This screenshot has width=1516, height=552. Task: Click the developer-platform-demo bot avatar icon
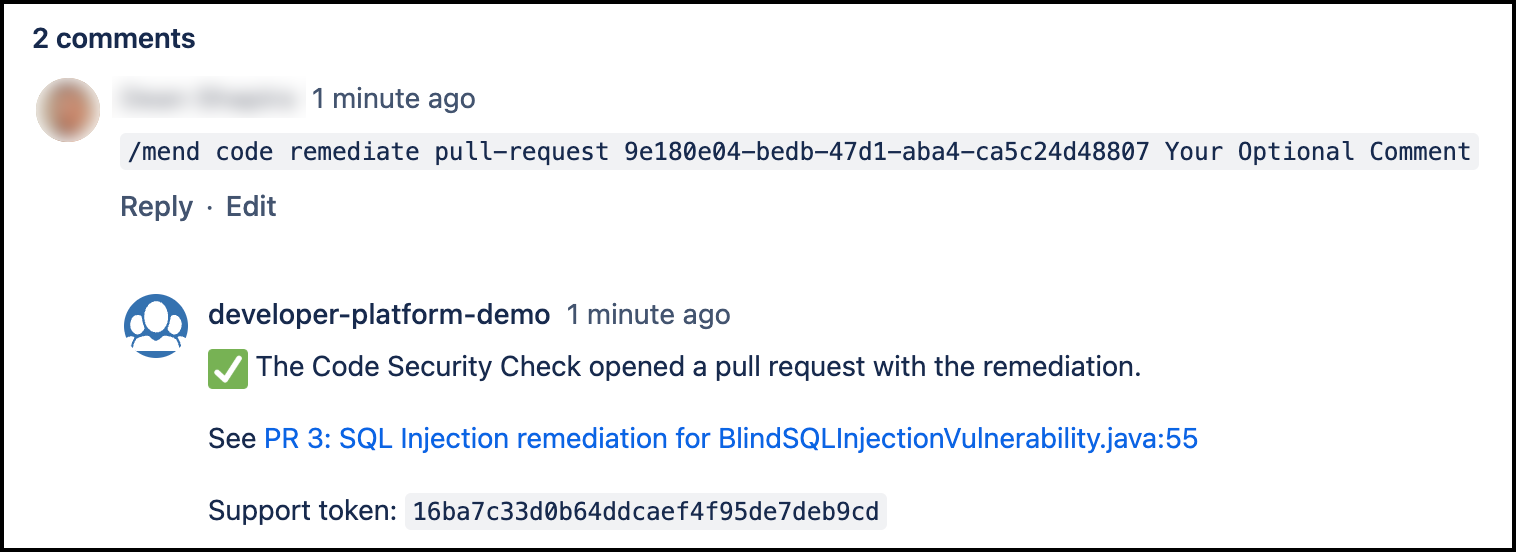(x=155, y=326)
